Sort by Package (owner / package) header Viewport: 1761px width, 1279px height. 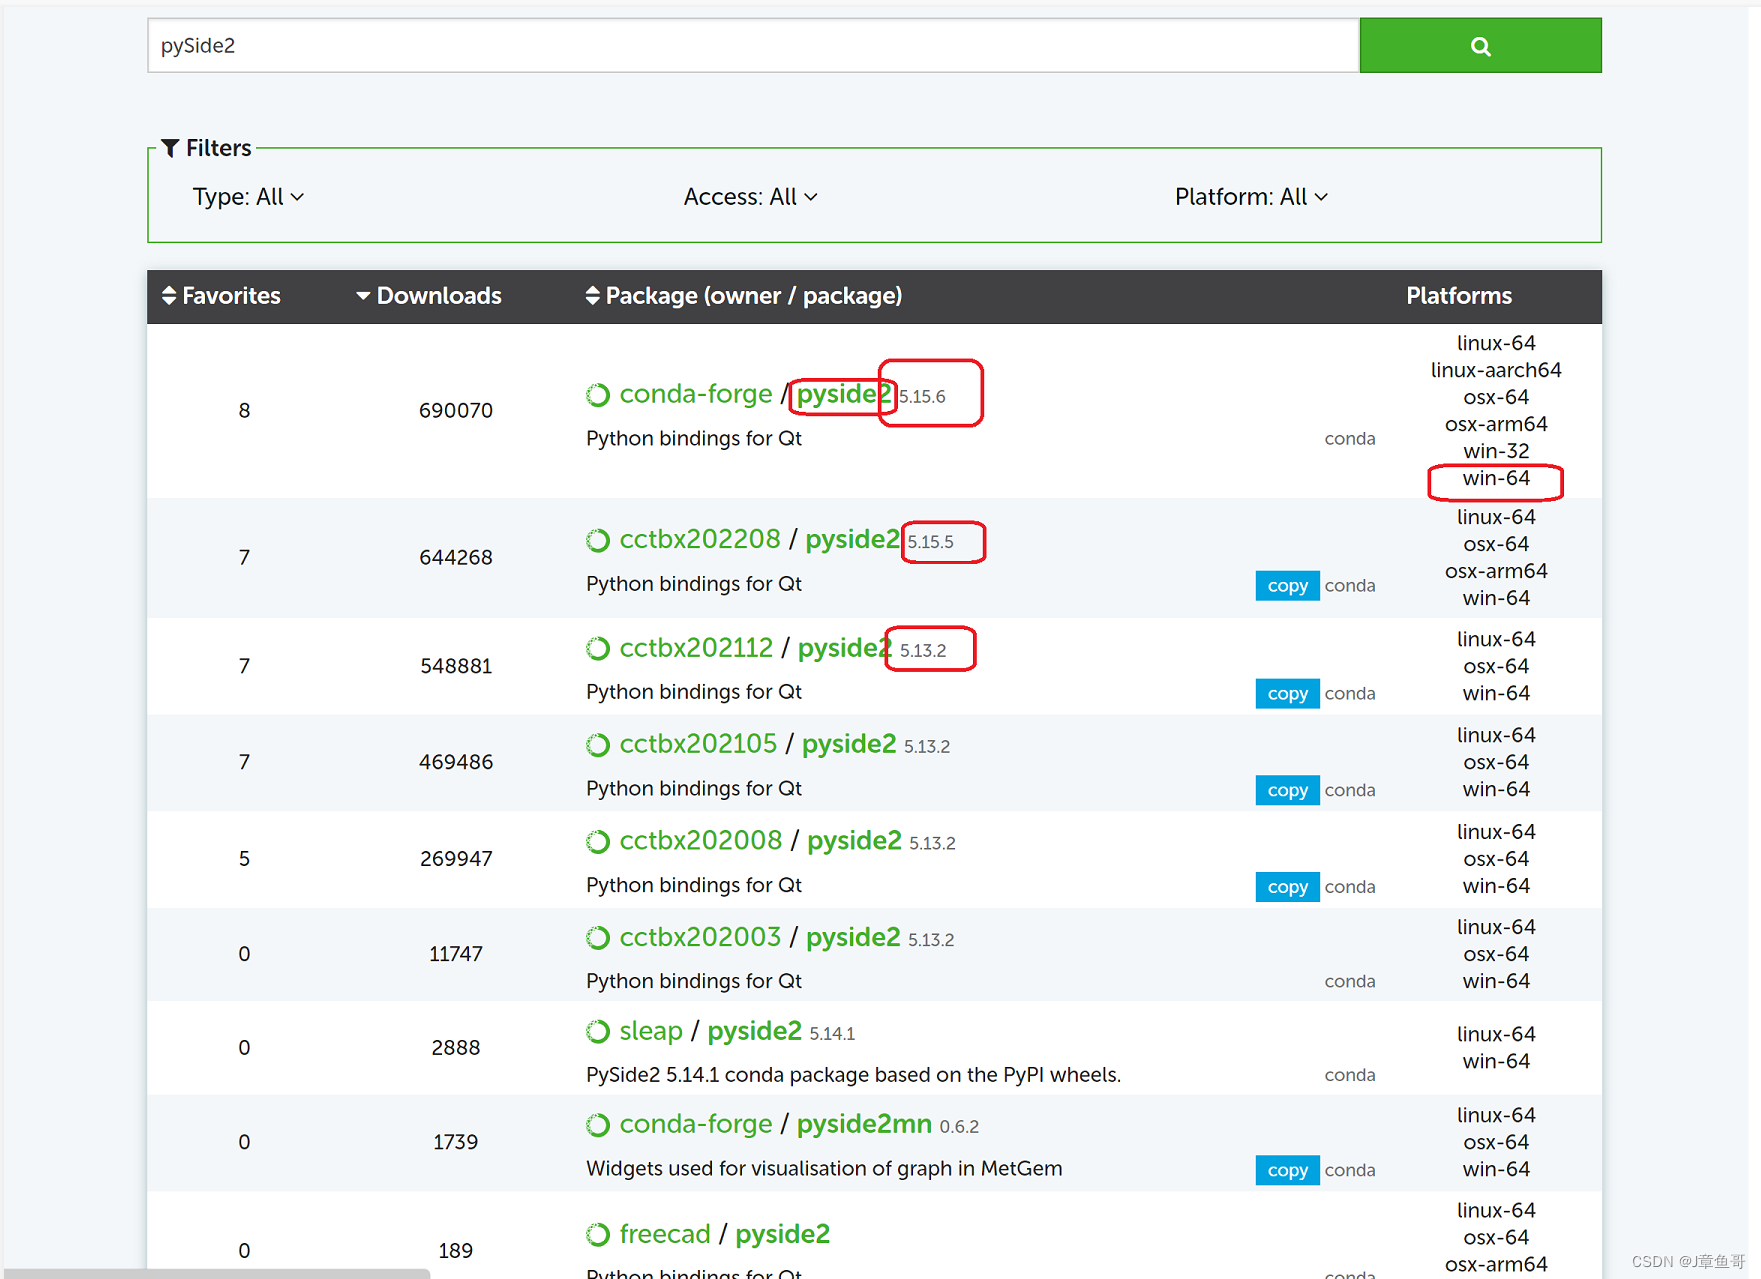pyautogui.click(x=744, y=296)
